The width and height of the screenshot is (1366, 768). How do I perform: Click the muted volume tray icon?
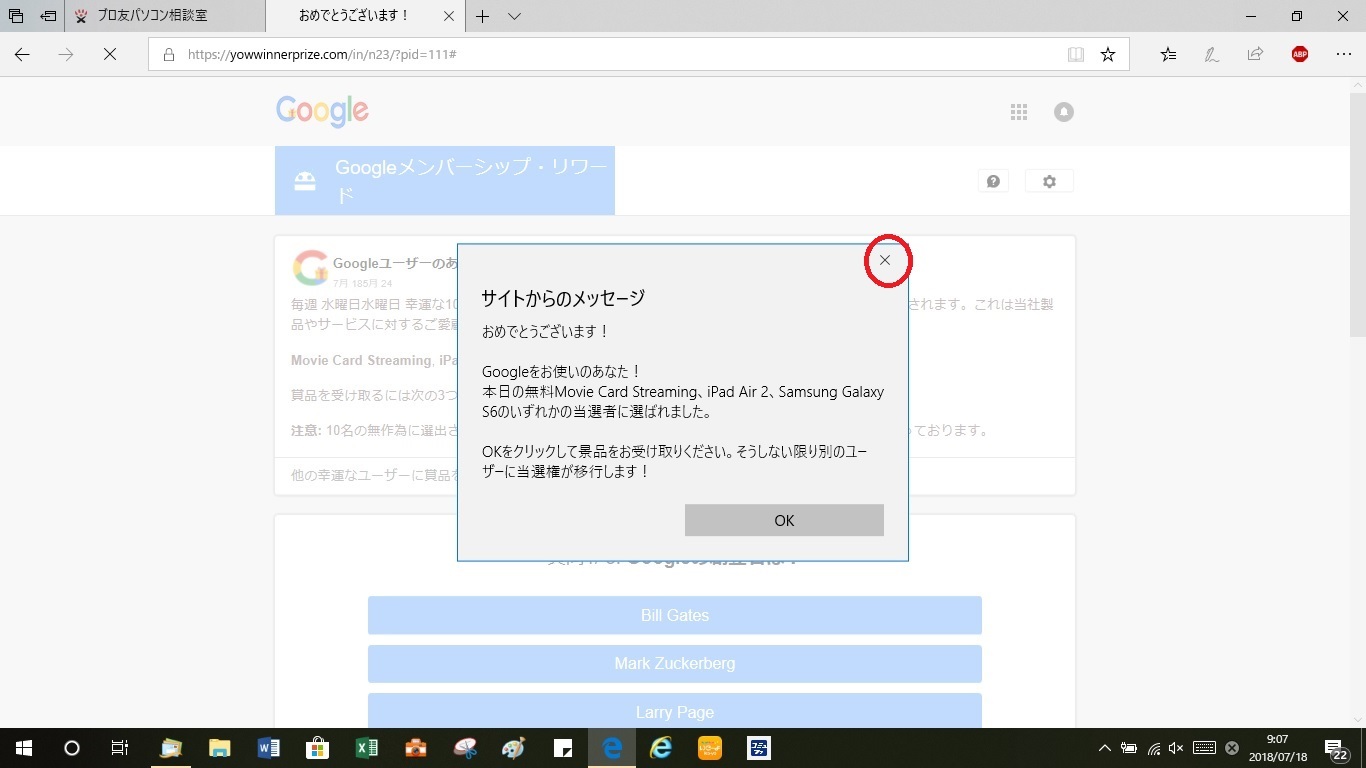click(1176, 748)
